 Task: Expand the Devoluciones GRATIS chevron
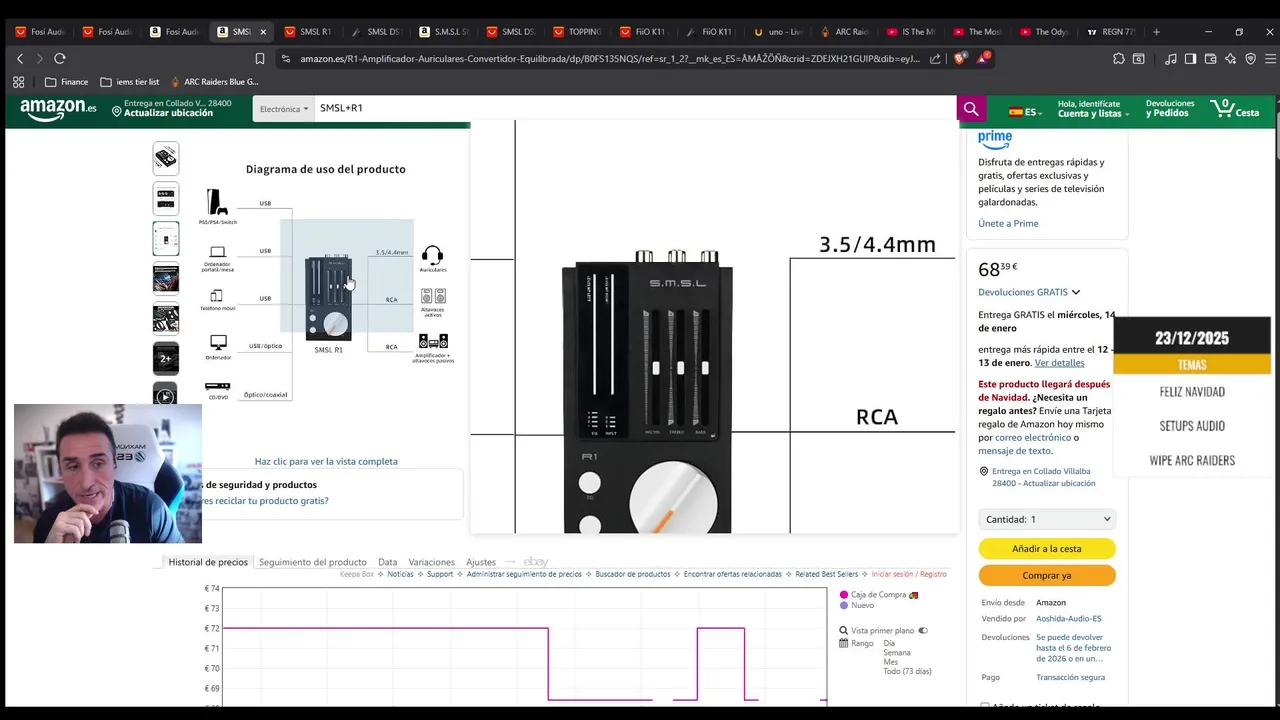[1076, 292]
